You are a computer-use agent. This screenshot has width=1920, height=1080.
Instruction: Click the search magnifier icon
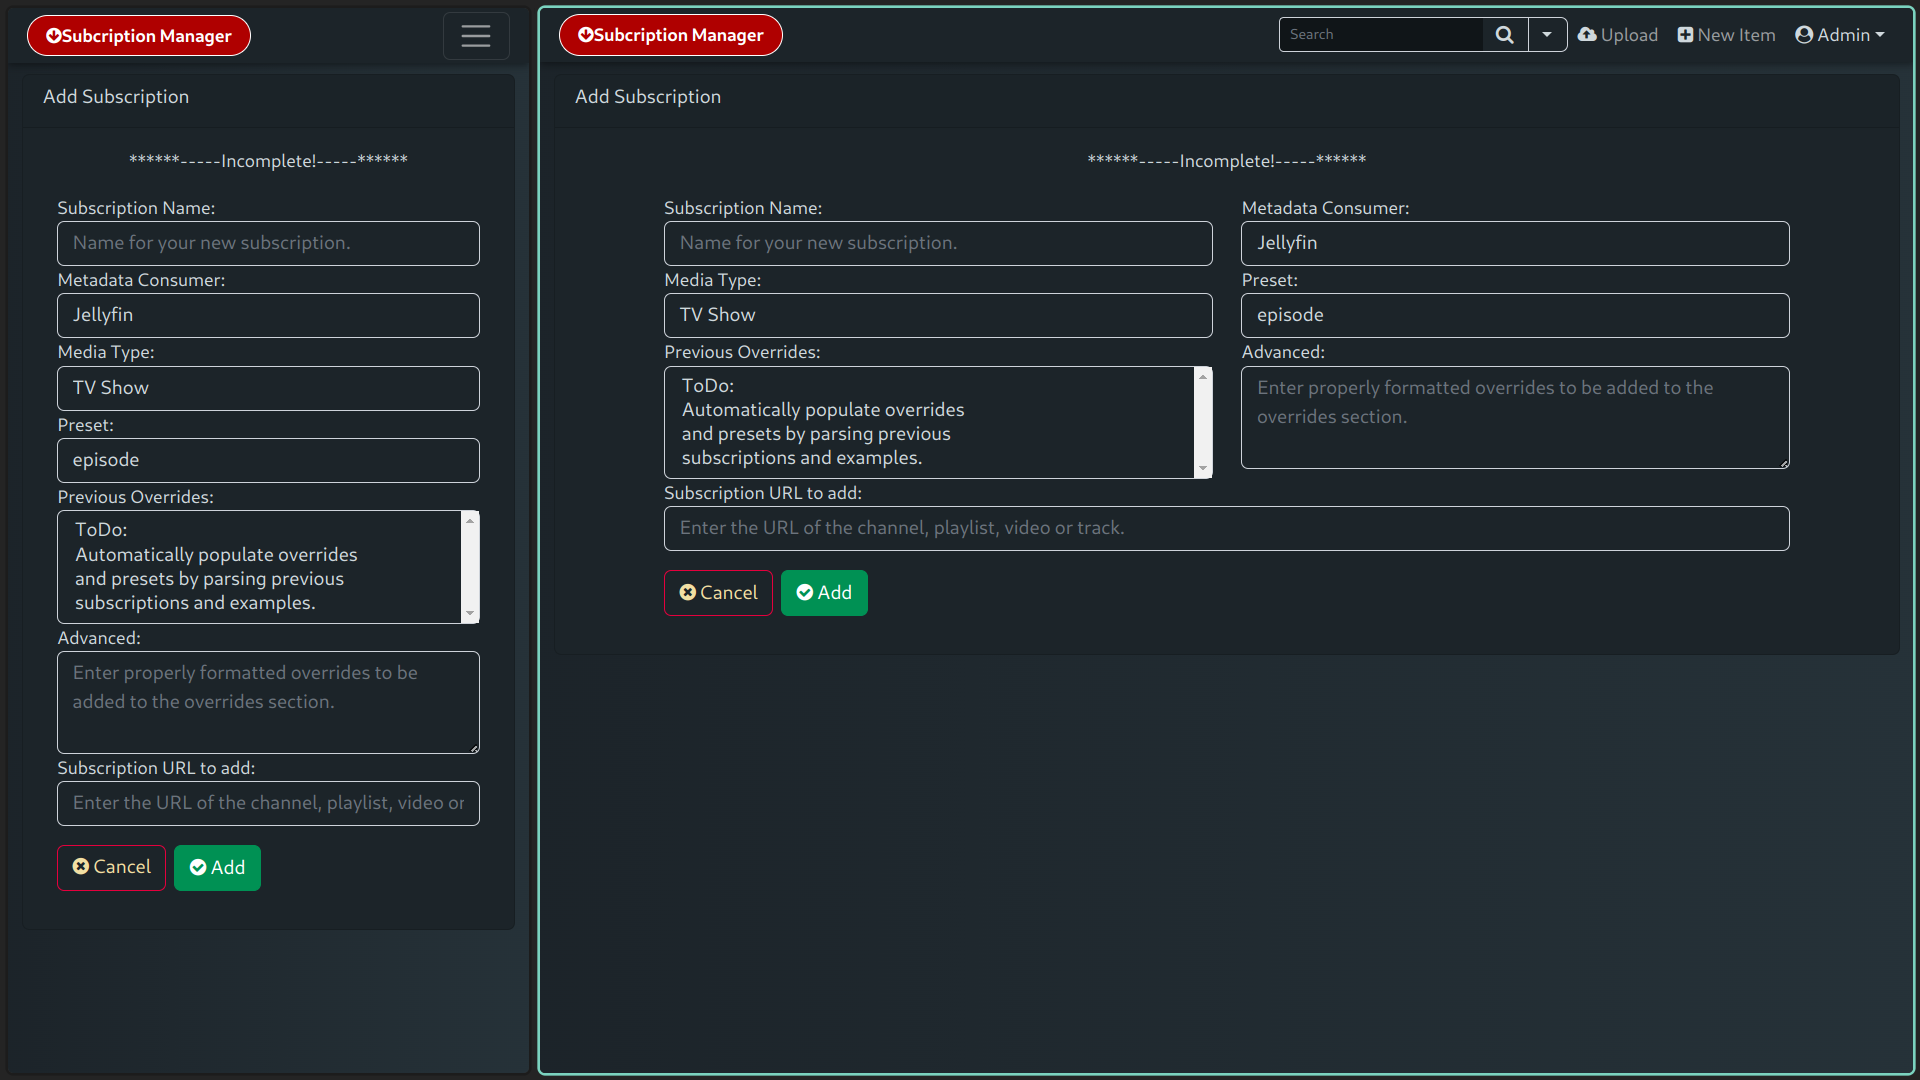point(1504,35)
